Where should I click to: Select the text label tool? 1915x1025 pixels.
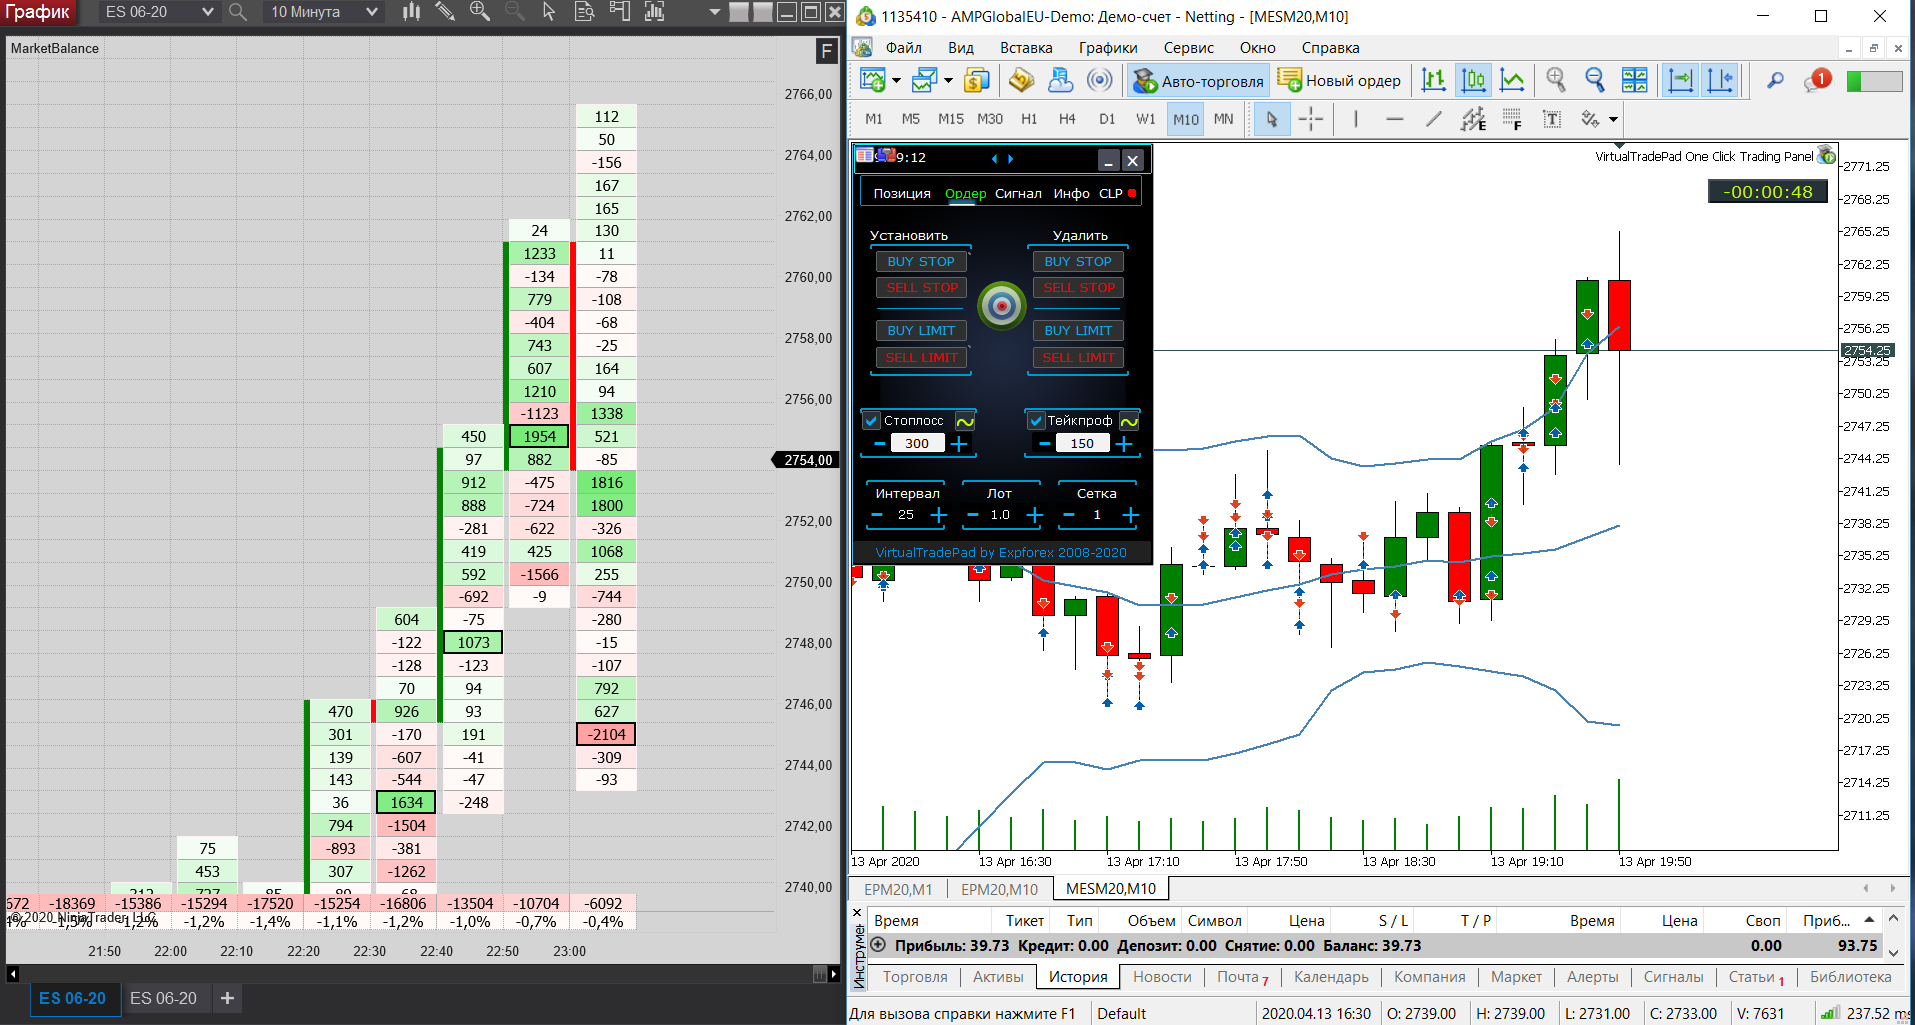click(x=1551, y=119)
